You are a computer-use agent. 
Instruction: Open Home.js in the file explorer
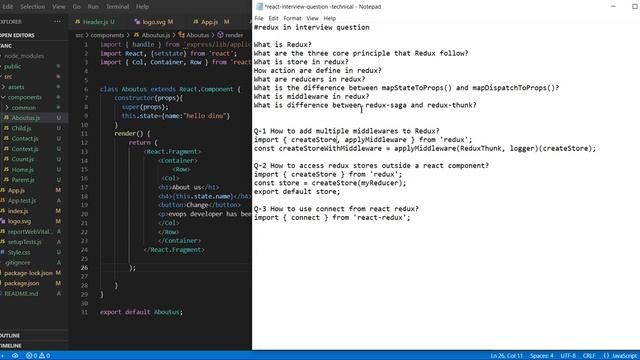[x=22, y=169]
